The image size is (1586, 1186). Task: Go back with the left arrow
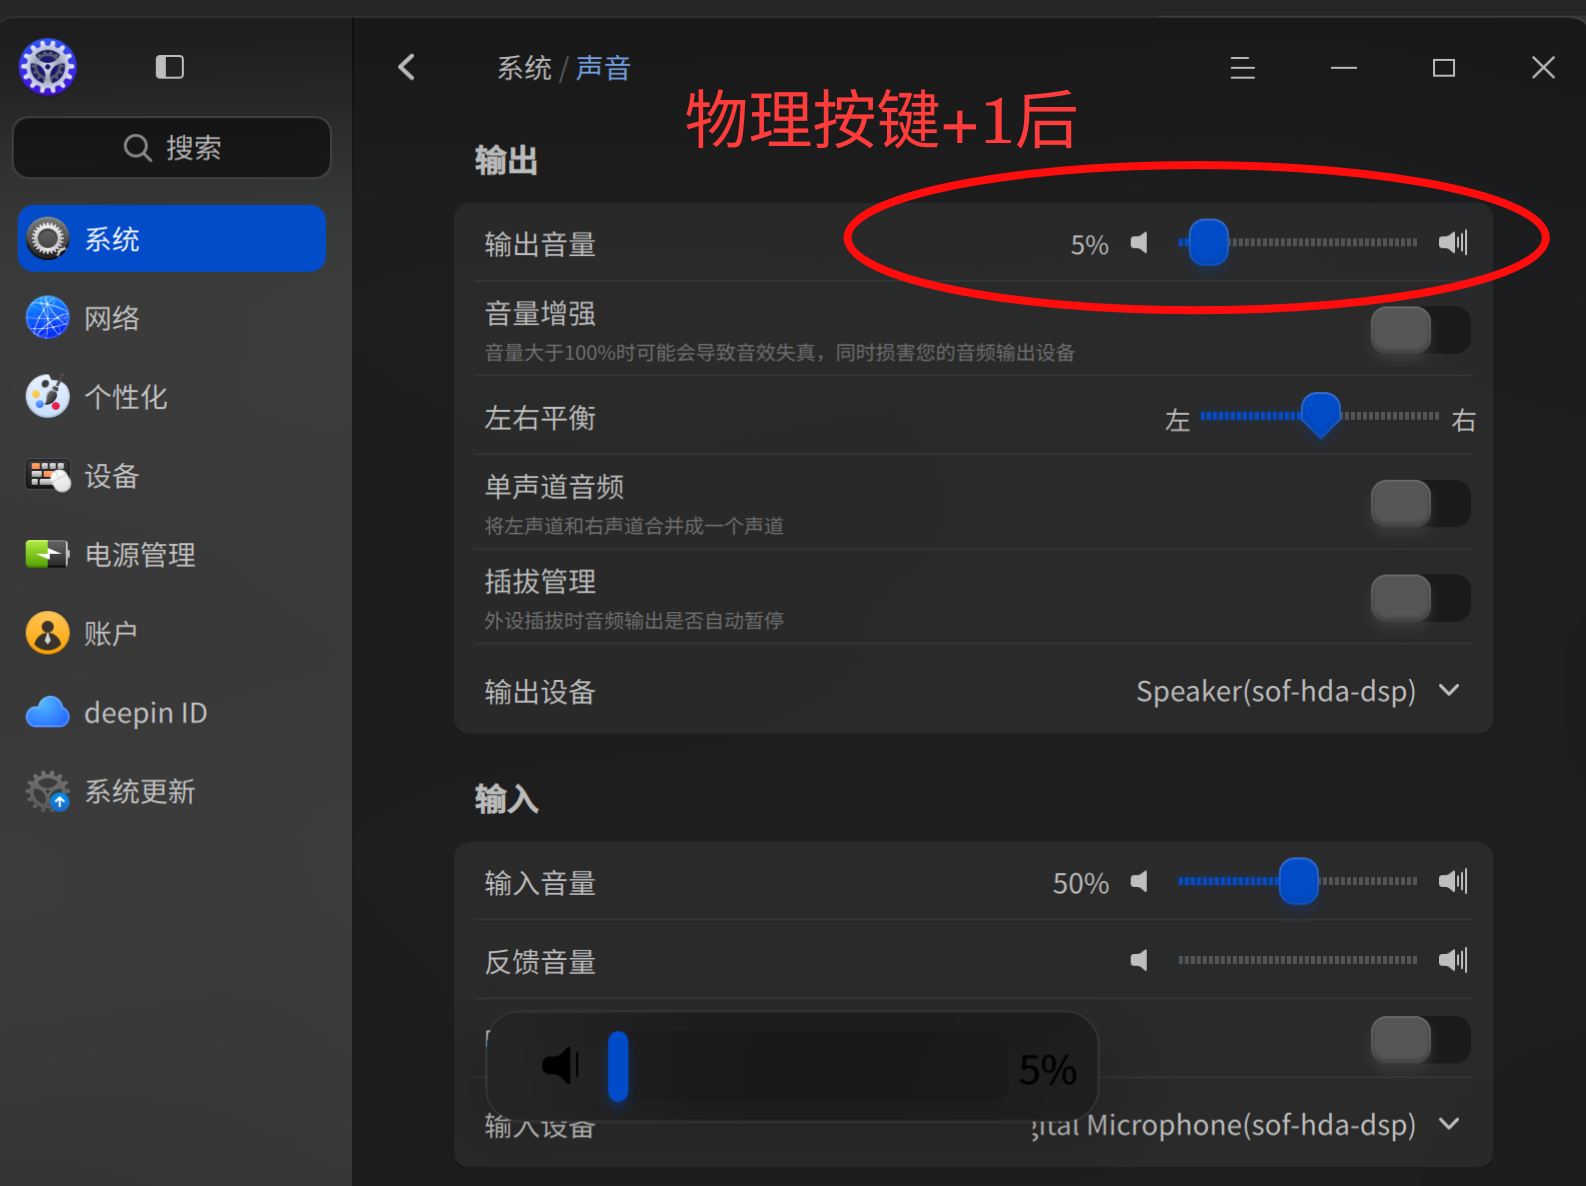point(406,67)
